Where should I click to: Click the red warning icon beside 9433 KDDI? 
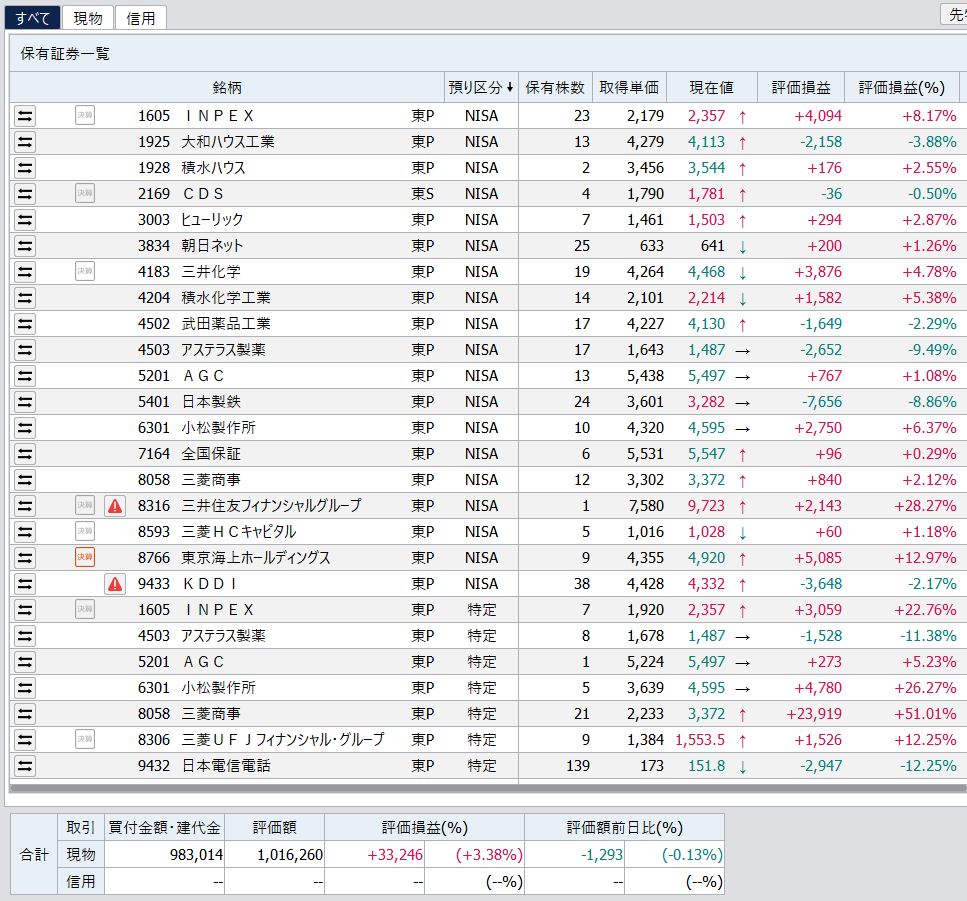click(x=115, y=584)
